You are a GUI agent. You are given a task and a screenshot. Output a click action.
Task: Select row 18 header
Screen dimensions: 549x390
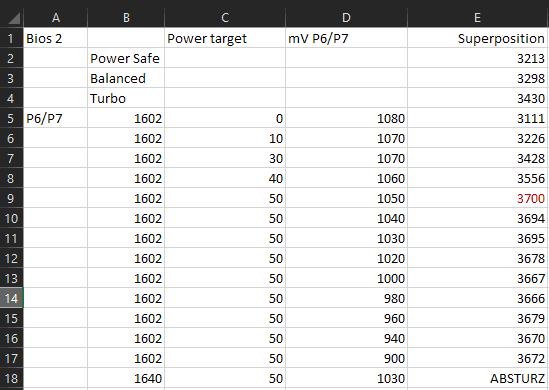[x=12, y=378]
